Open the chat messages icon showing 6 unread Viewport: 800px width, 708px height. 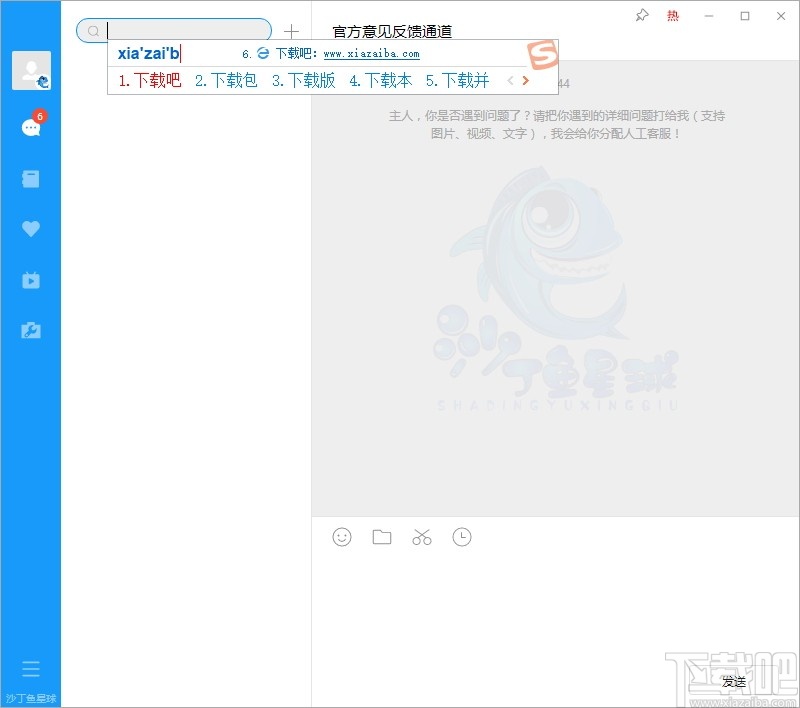(x=31, y=128)
